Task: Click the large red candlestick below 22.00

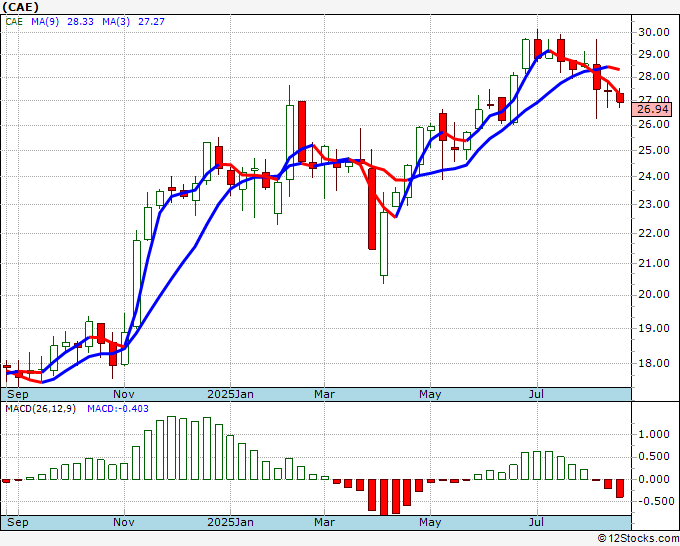Action: pos(372,209)
